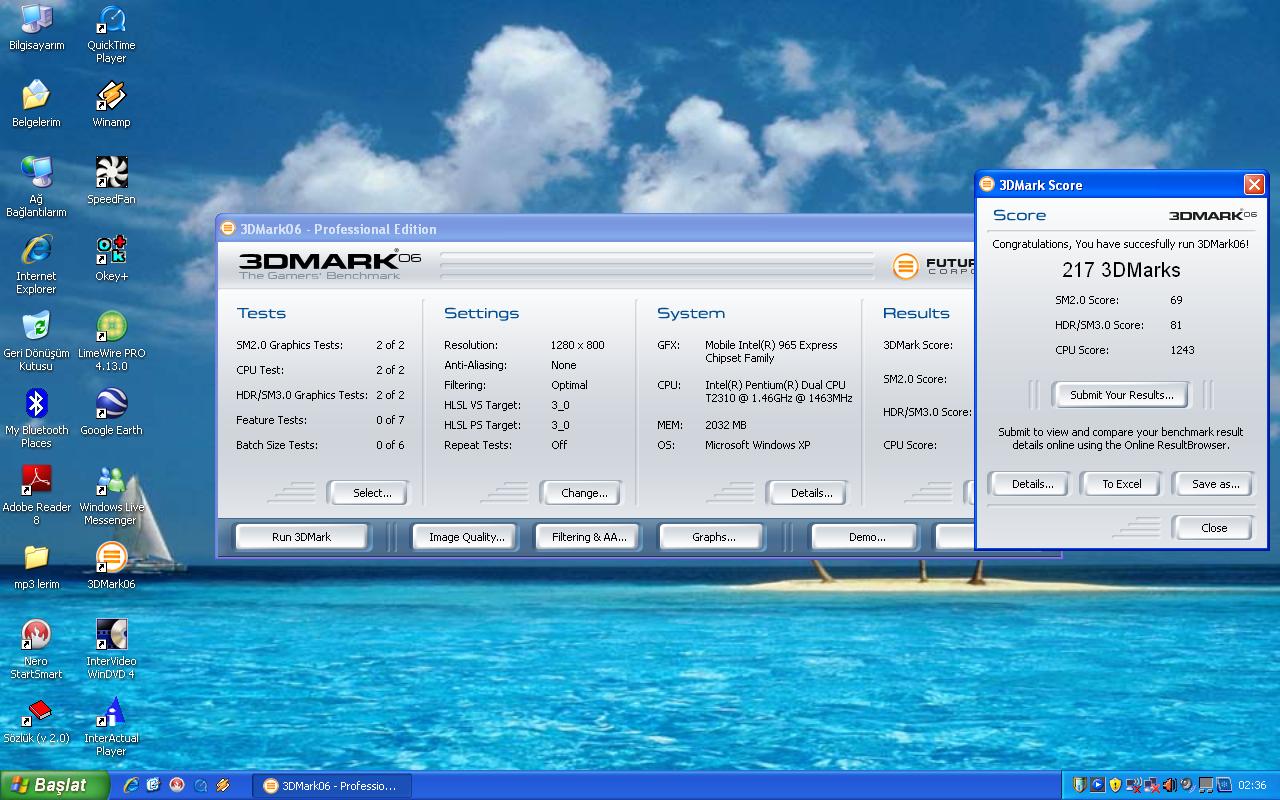Image resolution: width=1280 pixels, height=800 pixels.
Task: Click Internet Explorer in the quick launch bar
Action: [130, 786]
